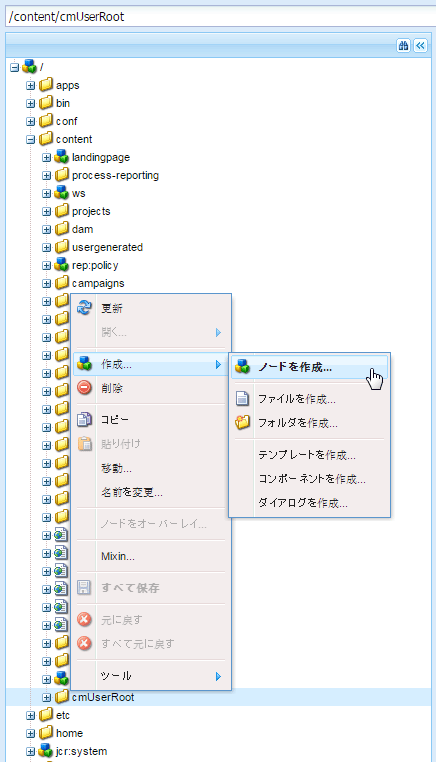Choose フォルダを作成... in submenu
Image resolution: width=436 pixels, height=762 pixels.
[310, 423]
